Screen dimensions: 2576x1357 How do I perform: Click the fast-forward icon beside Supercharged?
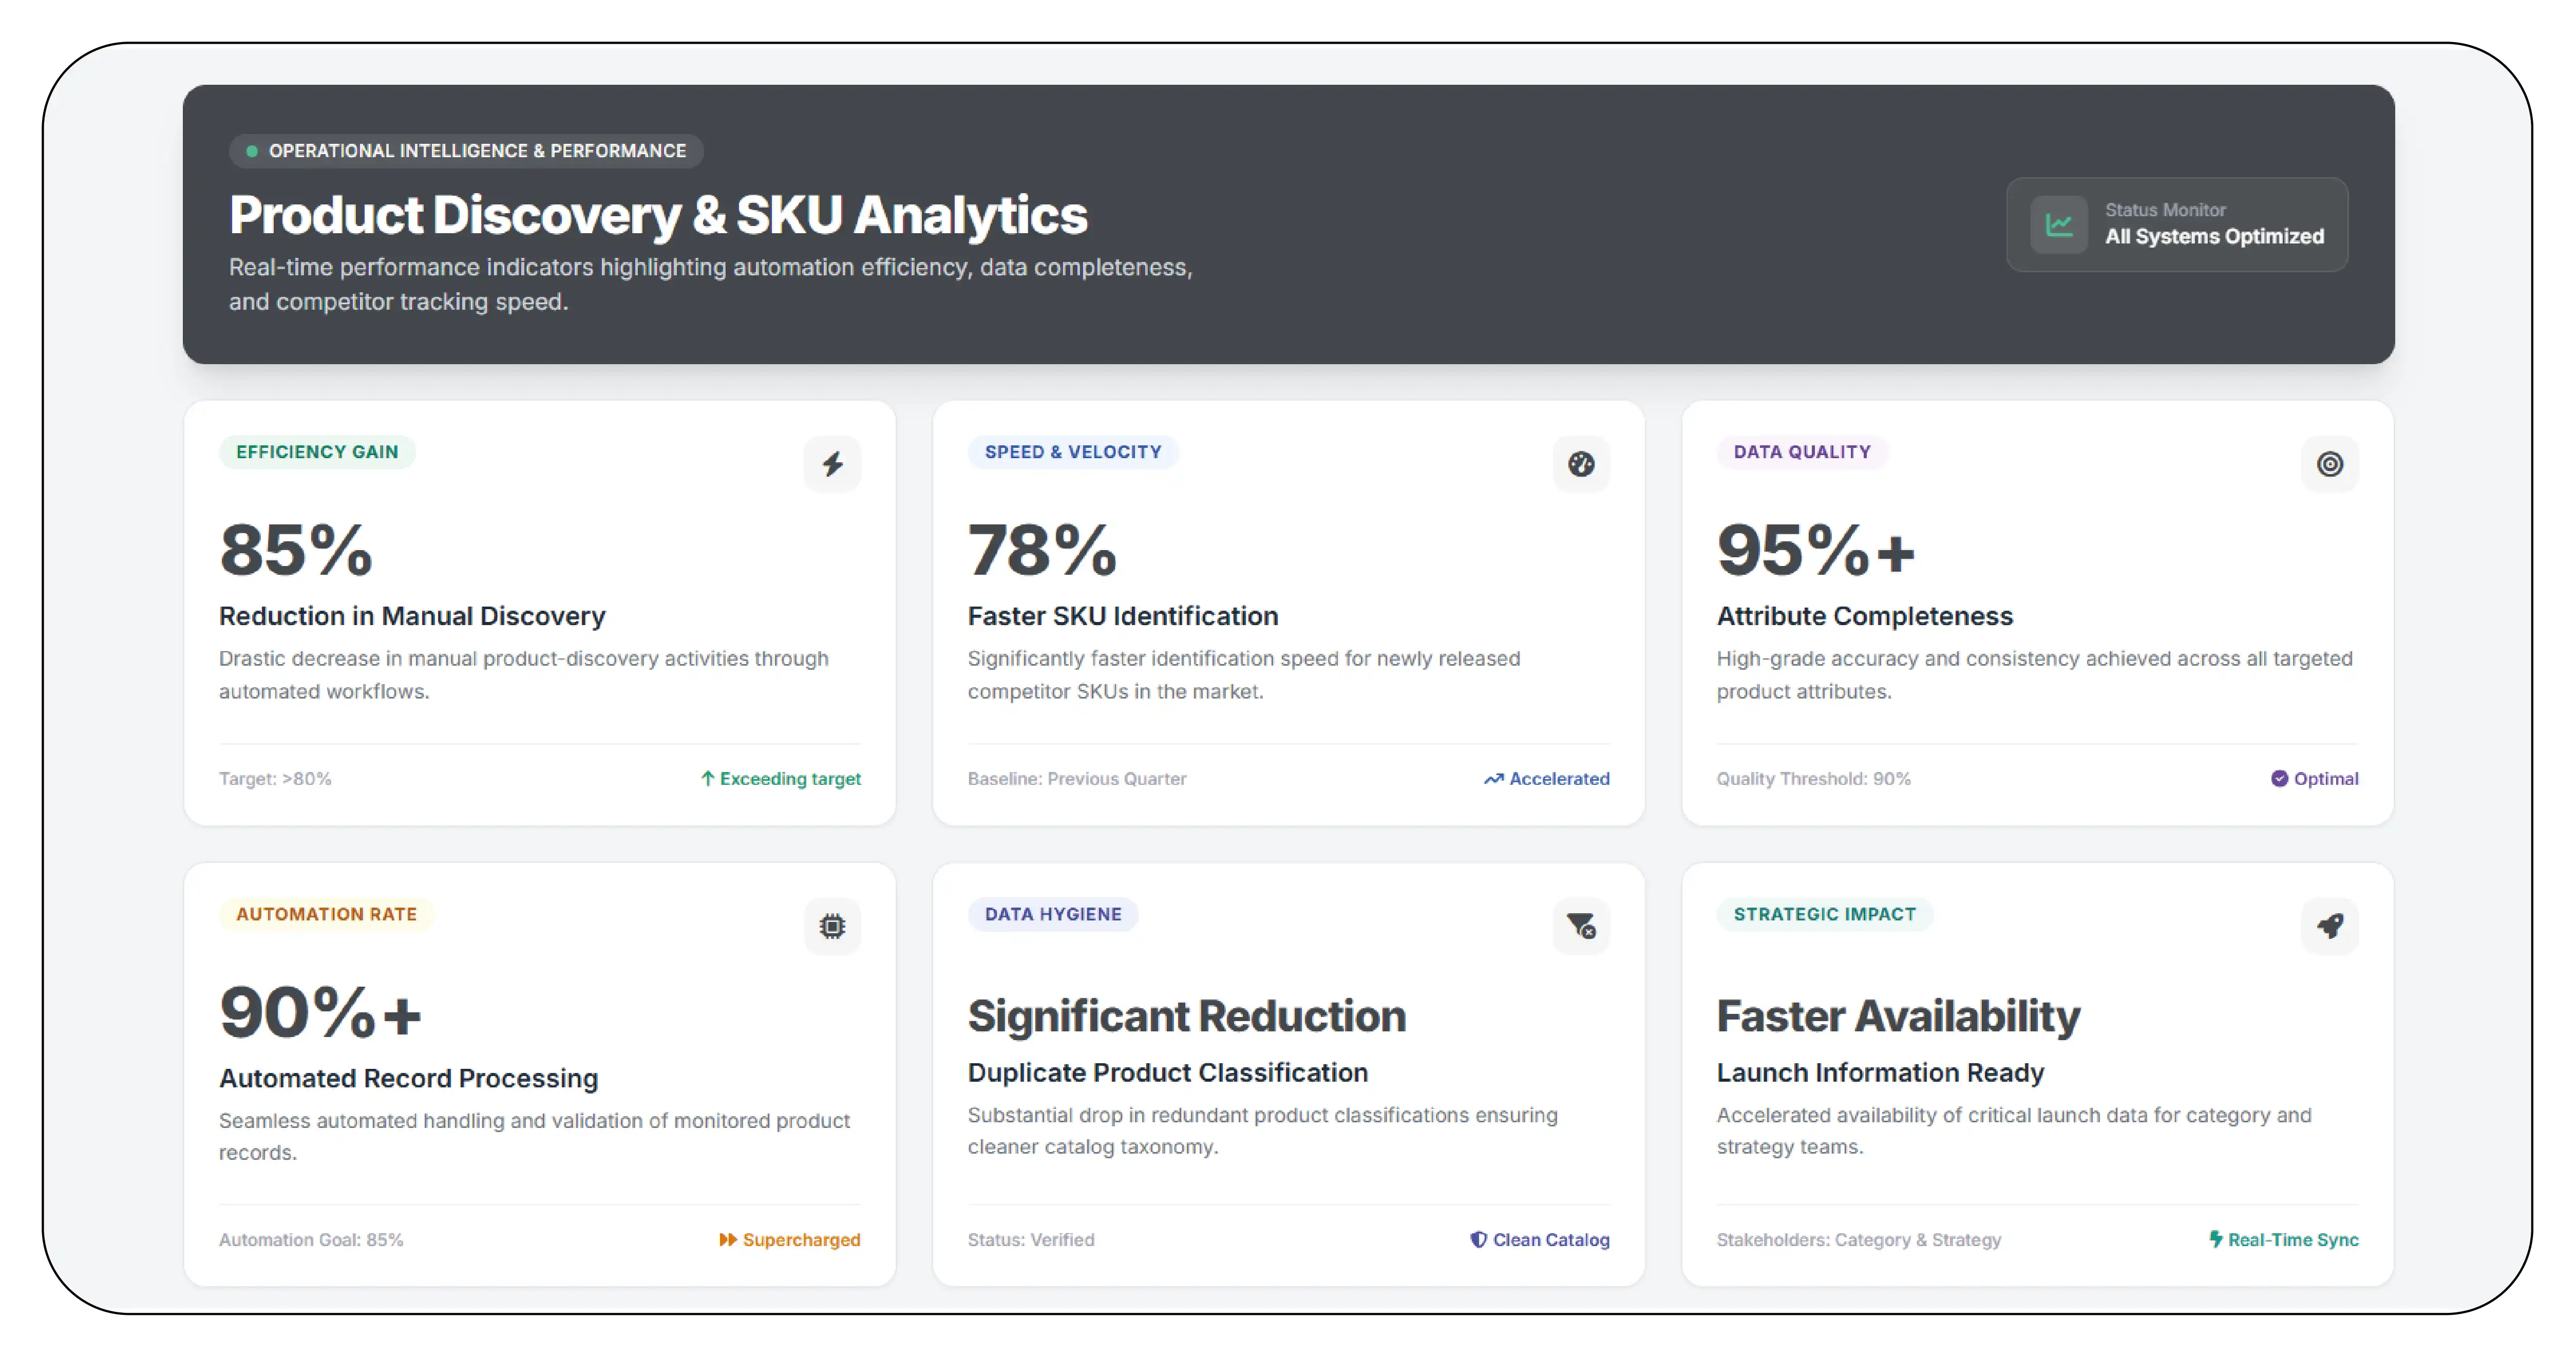[728, 1240]
